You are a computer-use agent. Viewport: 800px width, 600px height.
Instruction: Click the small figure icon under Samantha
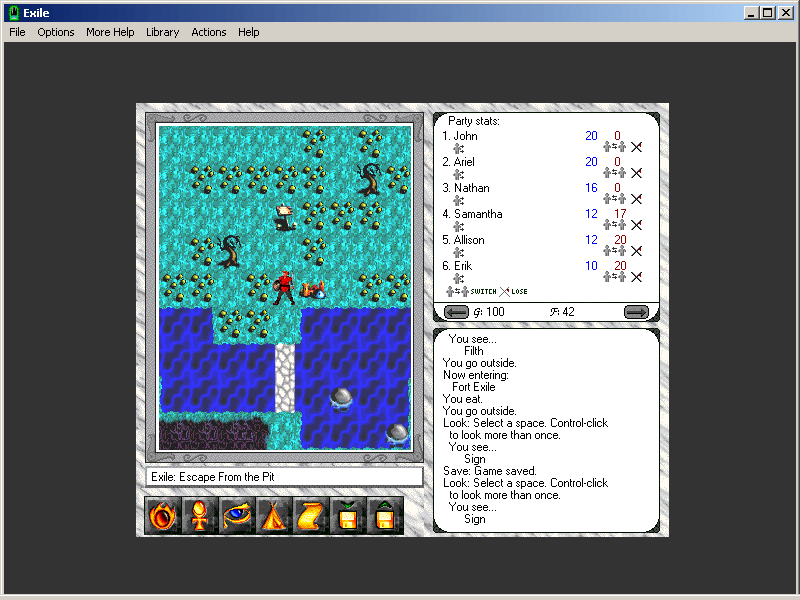459,227
